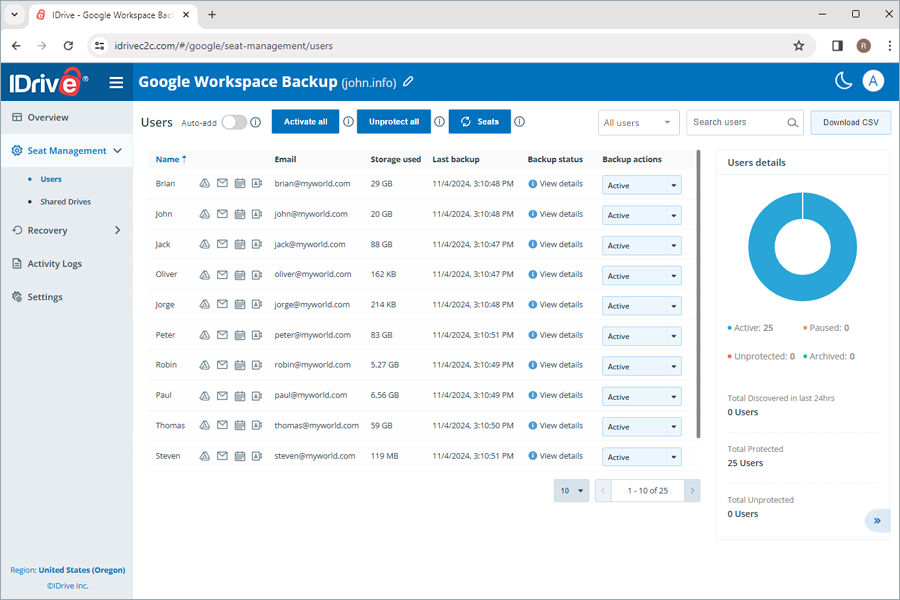Image resolution: width=900 pixels, height=600 pixels.
Task: Click the Unprotect all button
Action: pyautogui.click(x=394, y=122)
